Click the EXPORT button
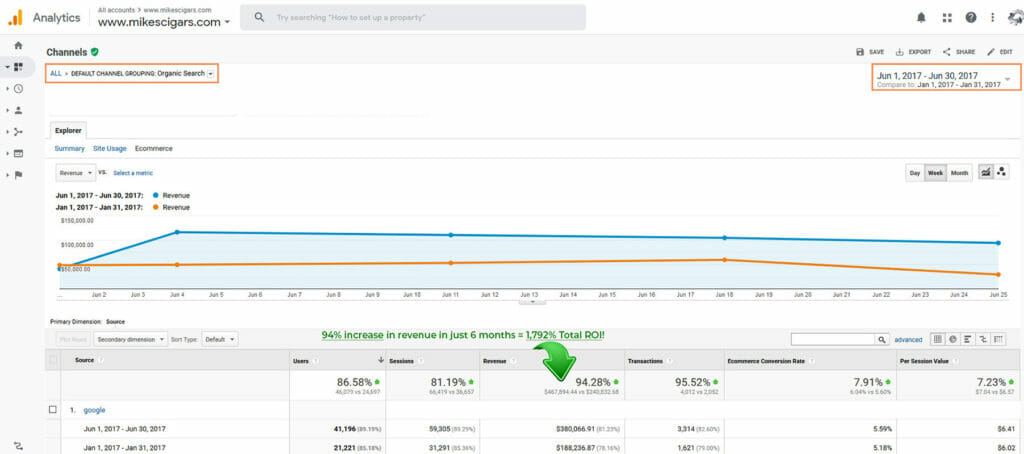The width and height of the screenshot is (1024, 454). tap(914, 52)
